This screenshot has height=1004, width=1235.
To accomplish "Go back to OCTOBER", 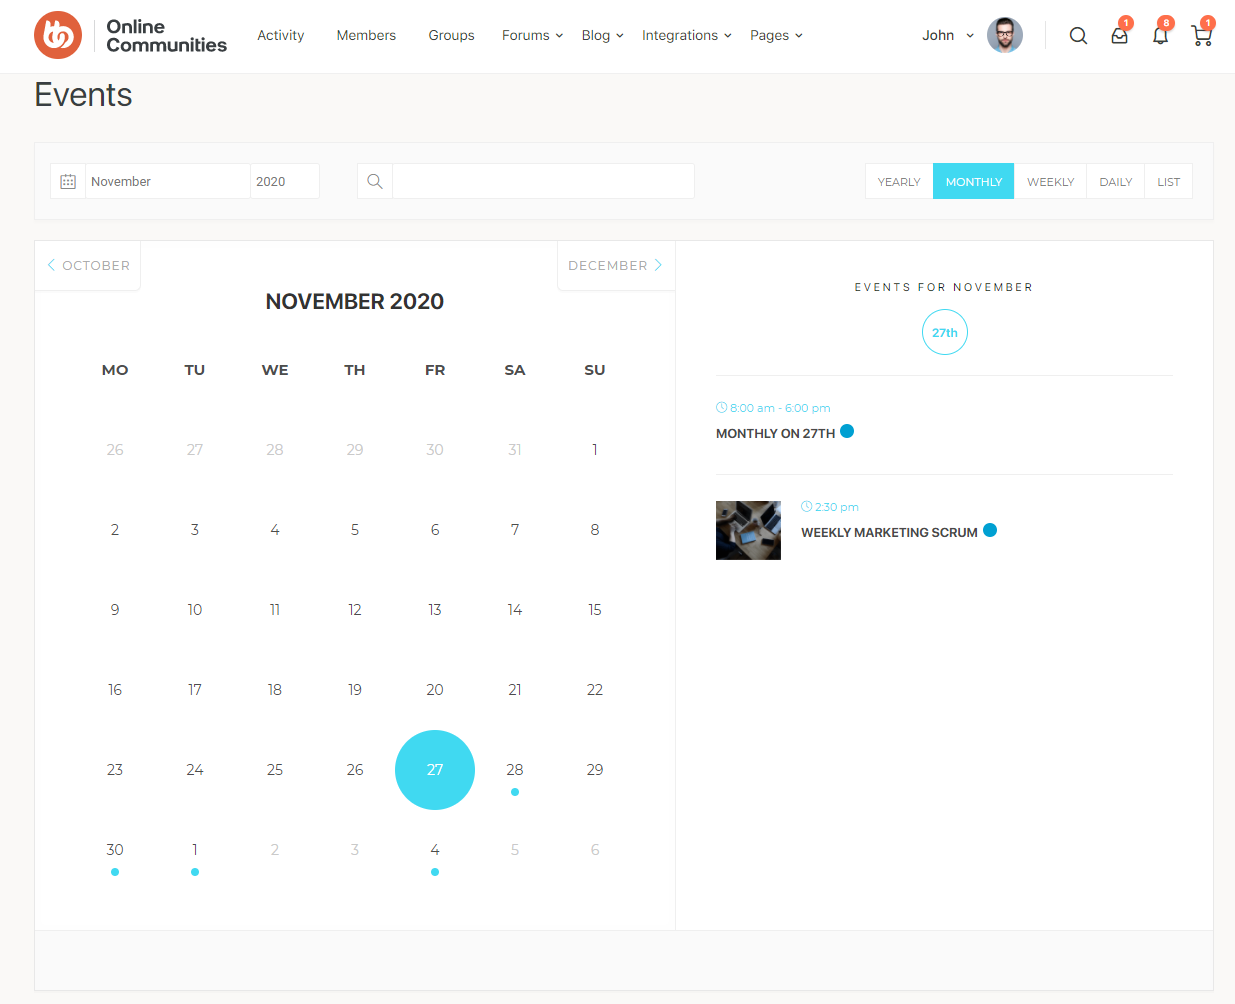I will coord(88,265).
